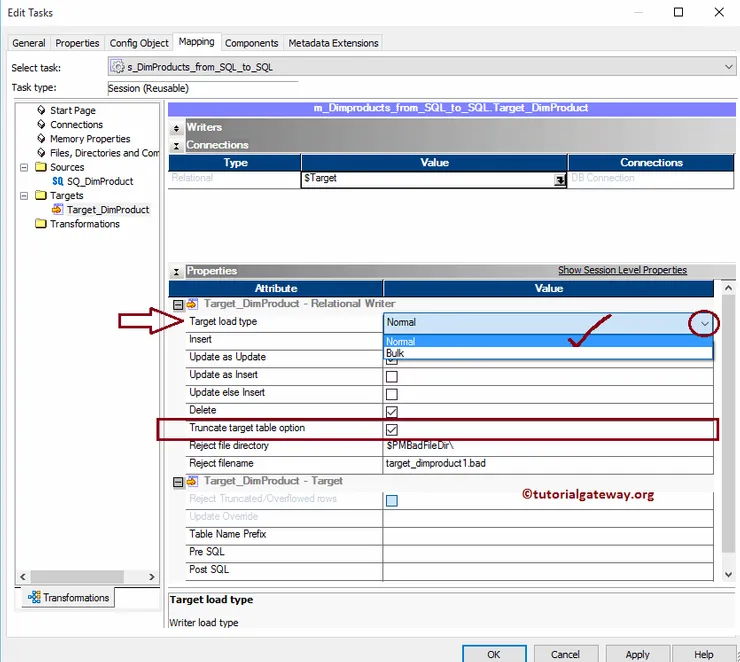Switch to the Components tab
This screenshot has height=662, width=740.
coord(252,43)
